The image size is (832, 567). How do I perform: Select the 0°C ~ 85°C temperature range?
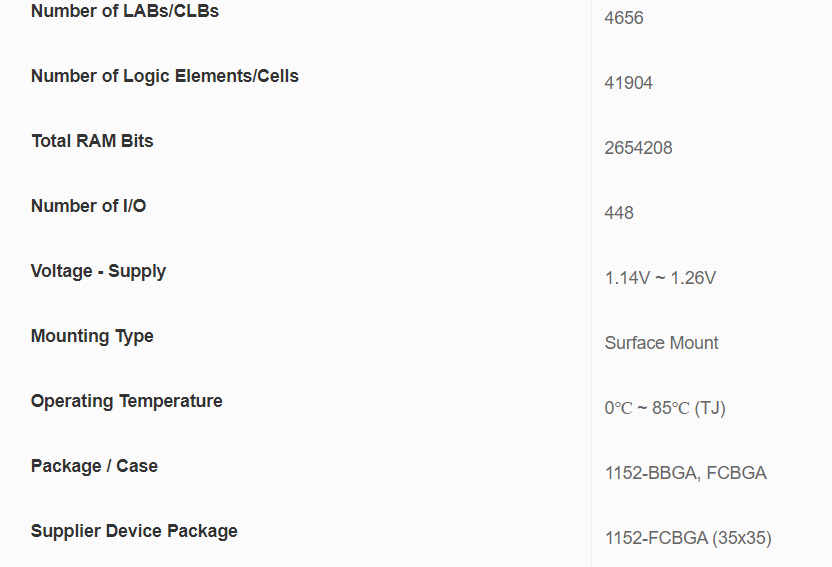coord(647,408)
